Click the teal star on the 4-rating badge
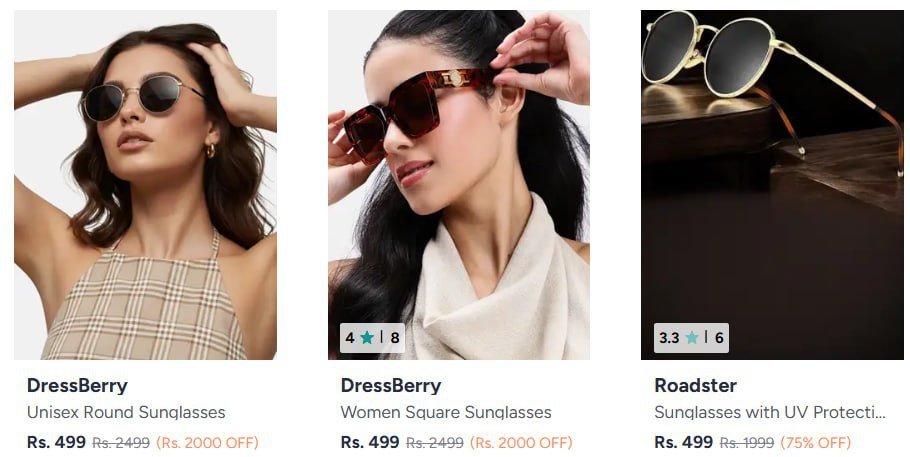Image resolution: width=910 pixels, height=457 pixels. [x=367, y=337]
